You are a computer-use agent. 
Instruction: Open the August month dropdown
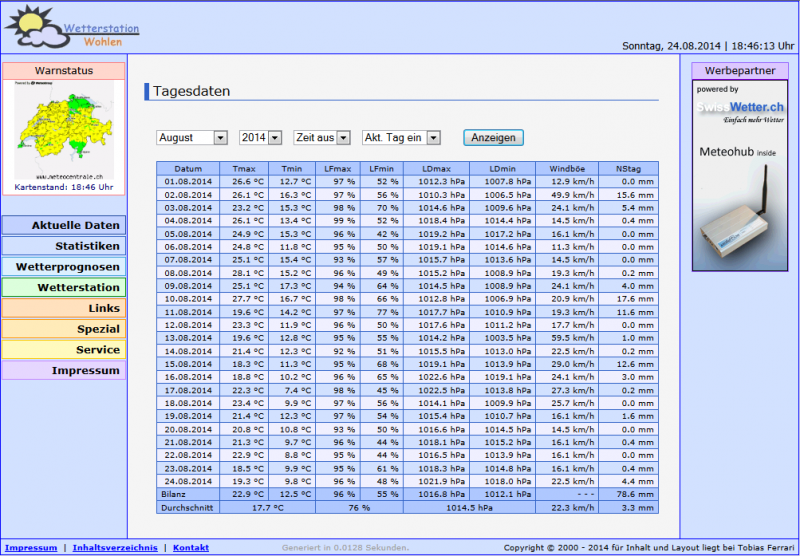(192, 138)
